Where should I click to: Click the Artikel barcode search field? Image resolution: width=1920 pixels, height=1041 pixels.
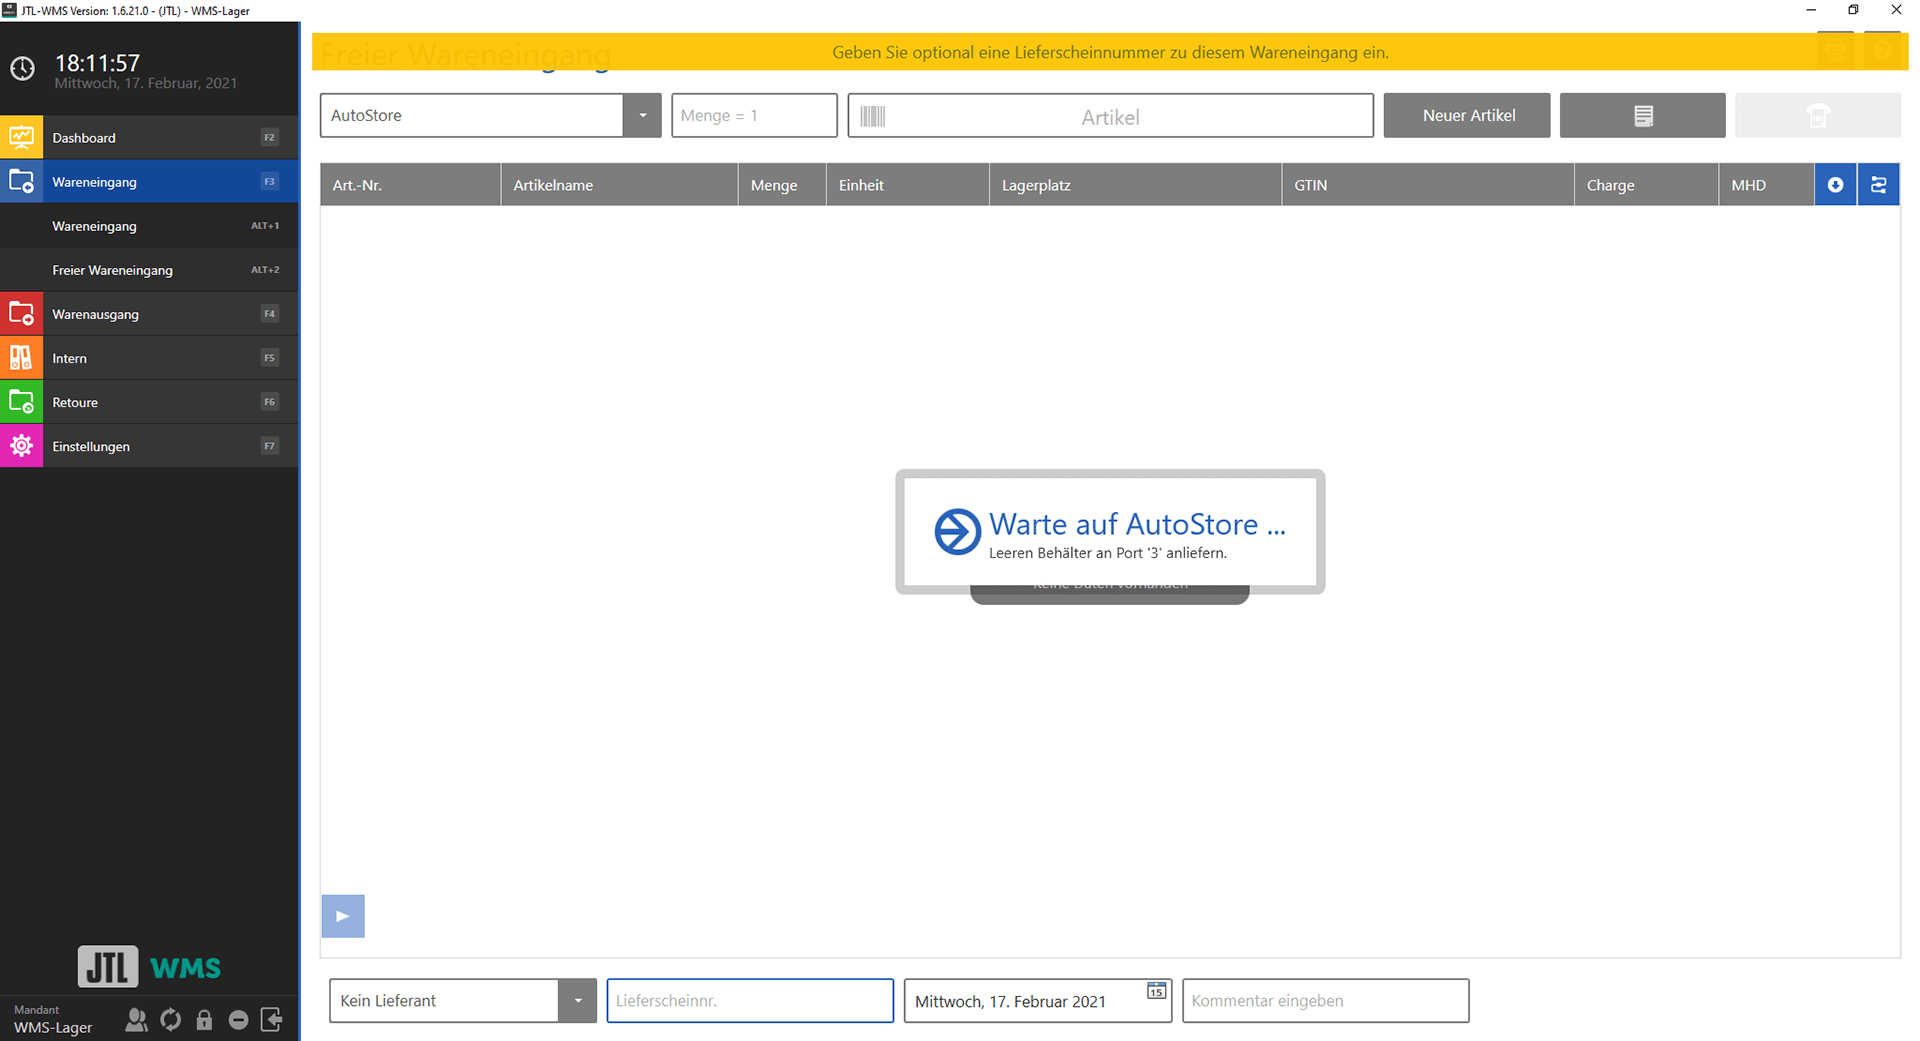[1110, 117]
